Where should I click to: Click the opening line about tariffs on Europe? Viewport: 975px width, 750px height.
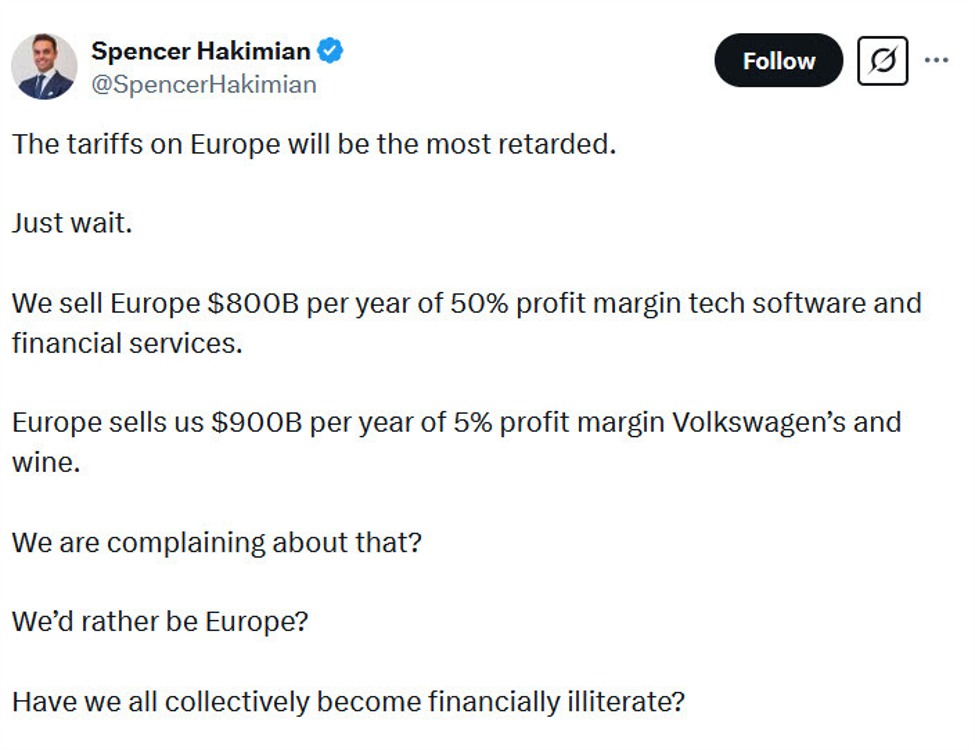pos(313,144)
